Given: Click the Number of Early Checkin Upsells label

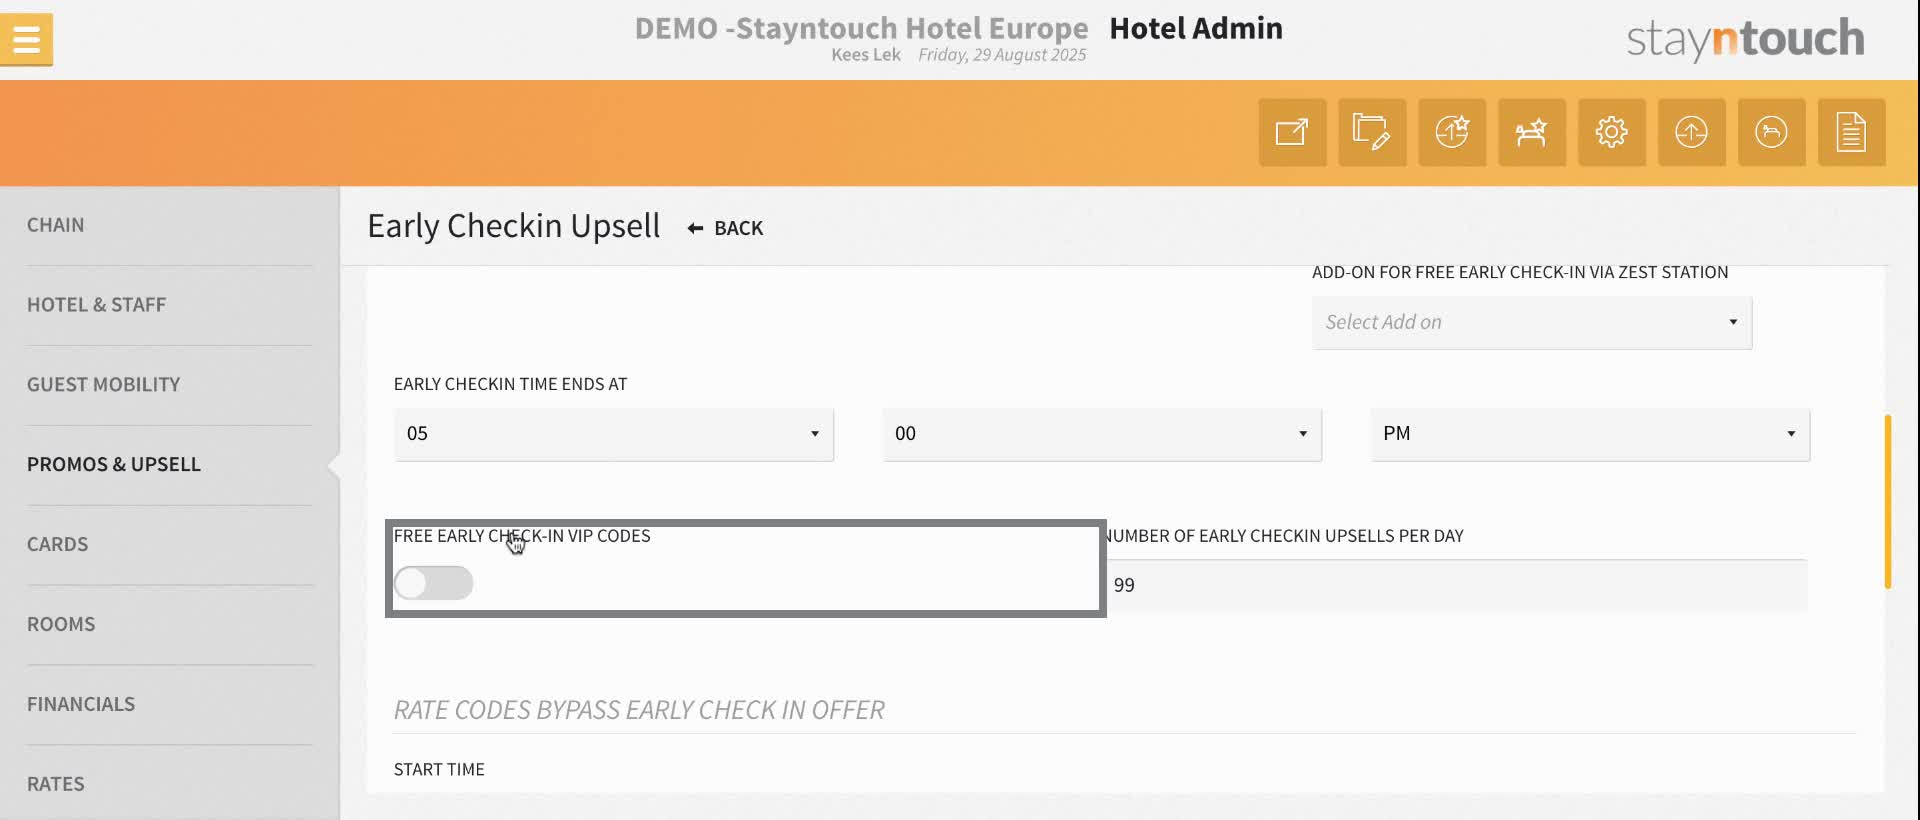Looking at the screenshot, I should point(1285,536).
